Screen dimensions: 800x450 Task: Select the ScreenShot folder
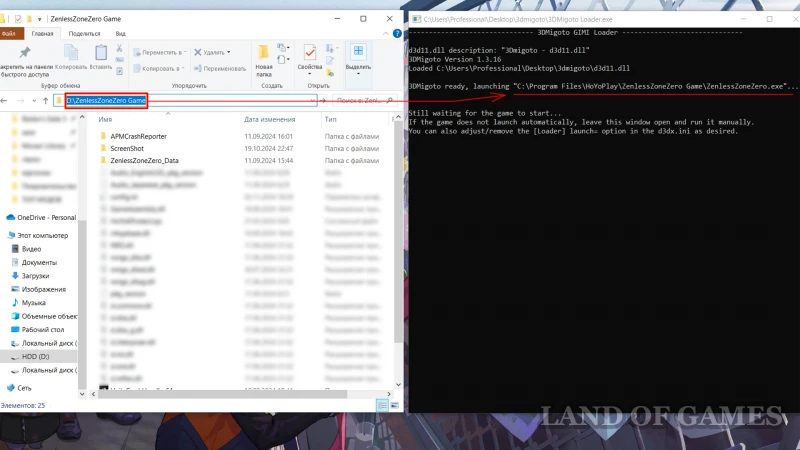(127, 148)
